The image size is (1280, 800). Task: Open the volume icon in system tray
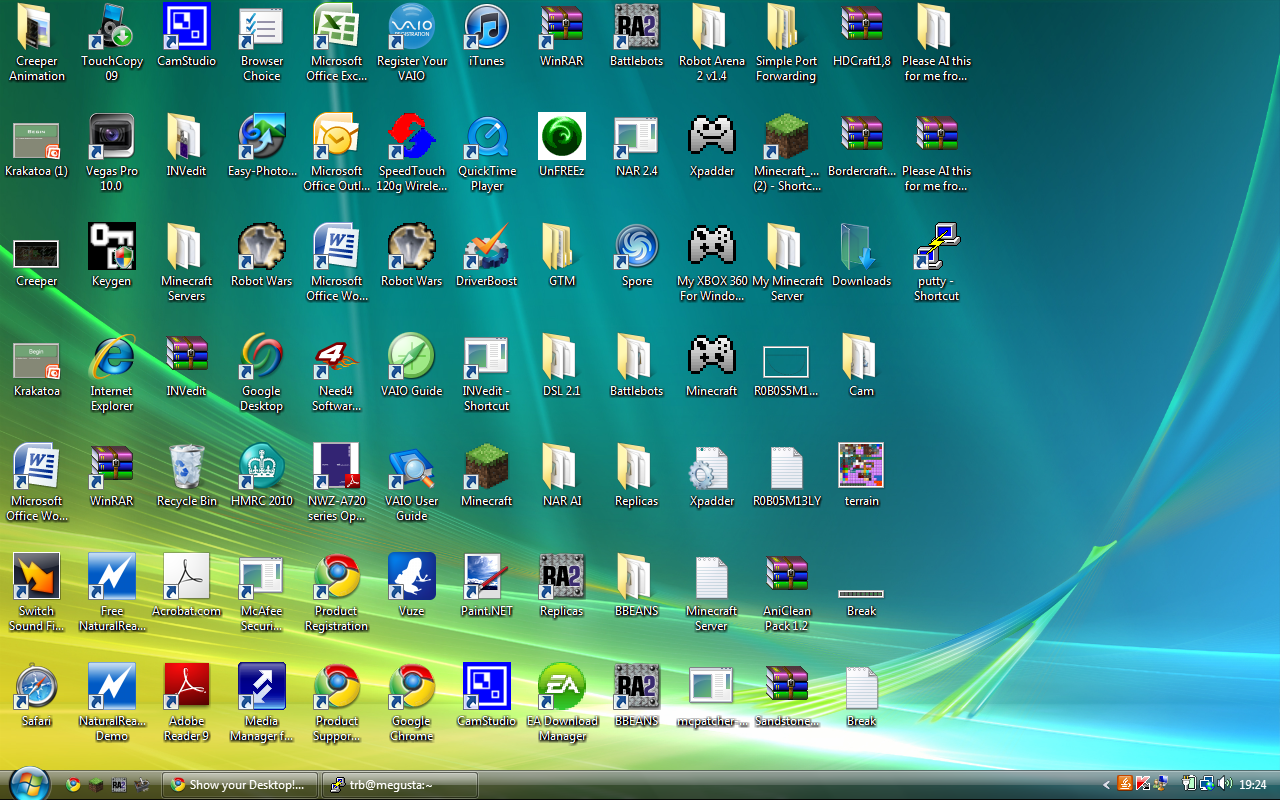pyautogui.click(x=1223, y=784)
